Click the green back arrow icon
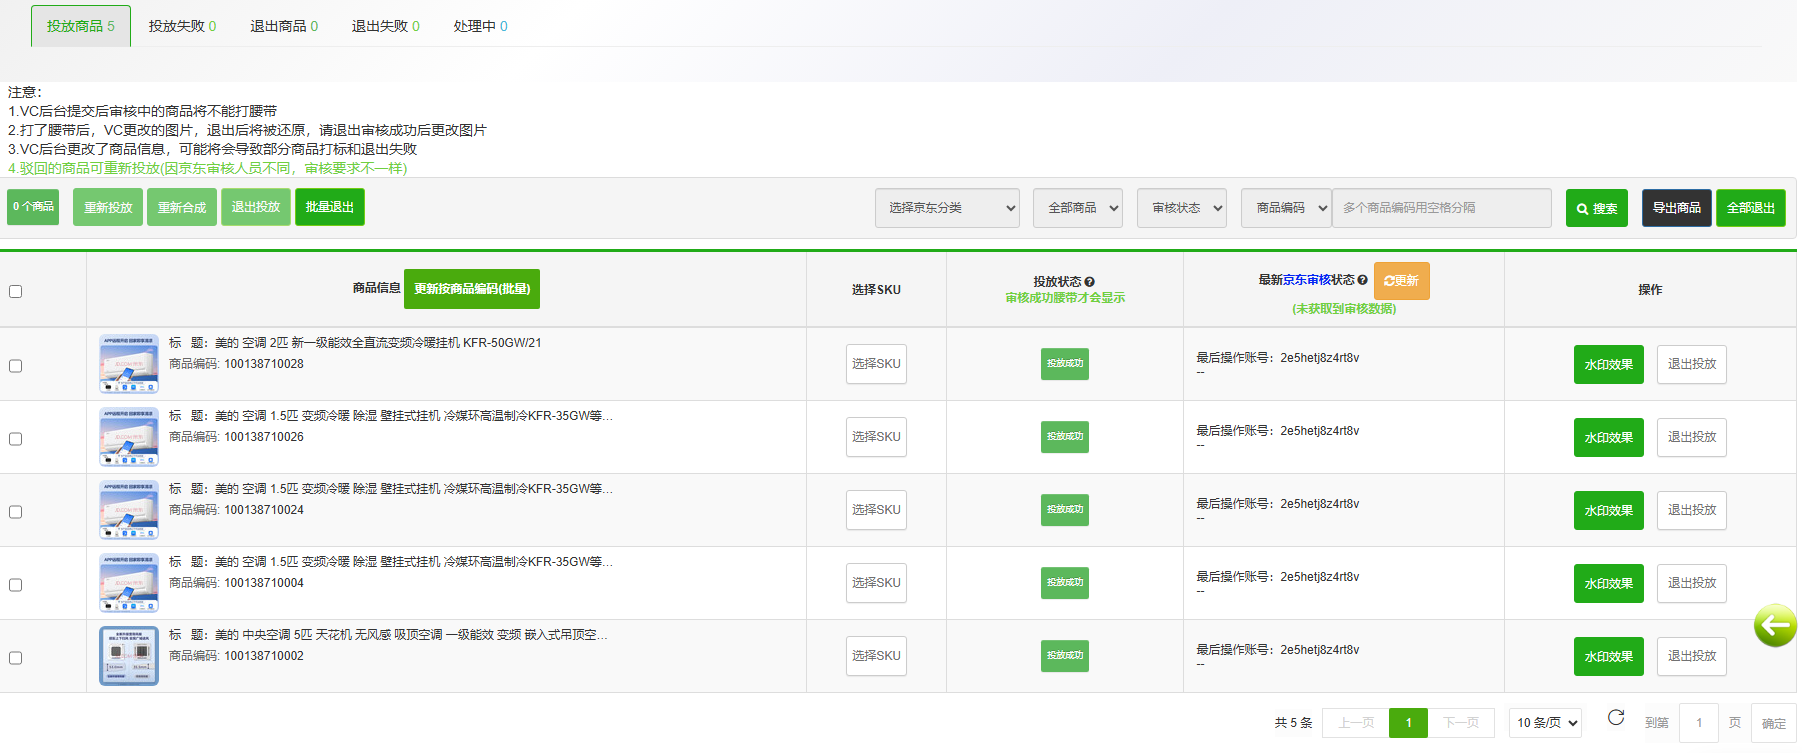Screen dimensions: 1802x753 (1774, 626)
